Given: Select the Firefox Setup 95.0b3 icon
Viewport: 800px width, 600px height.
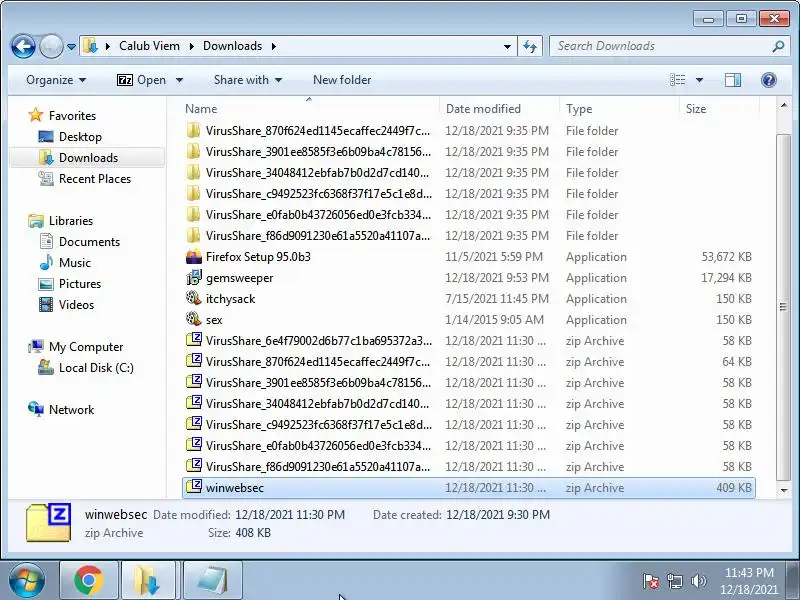Looking at the screenshot, I should (x=194, y=257).
